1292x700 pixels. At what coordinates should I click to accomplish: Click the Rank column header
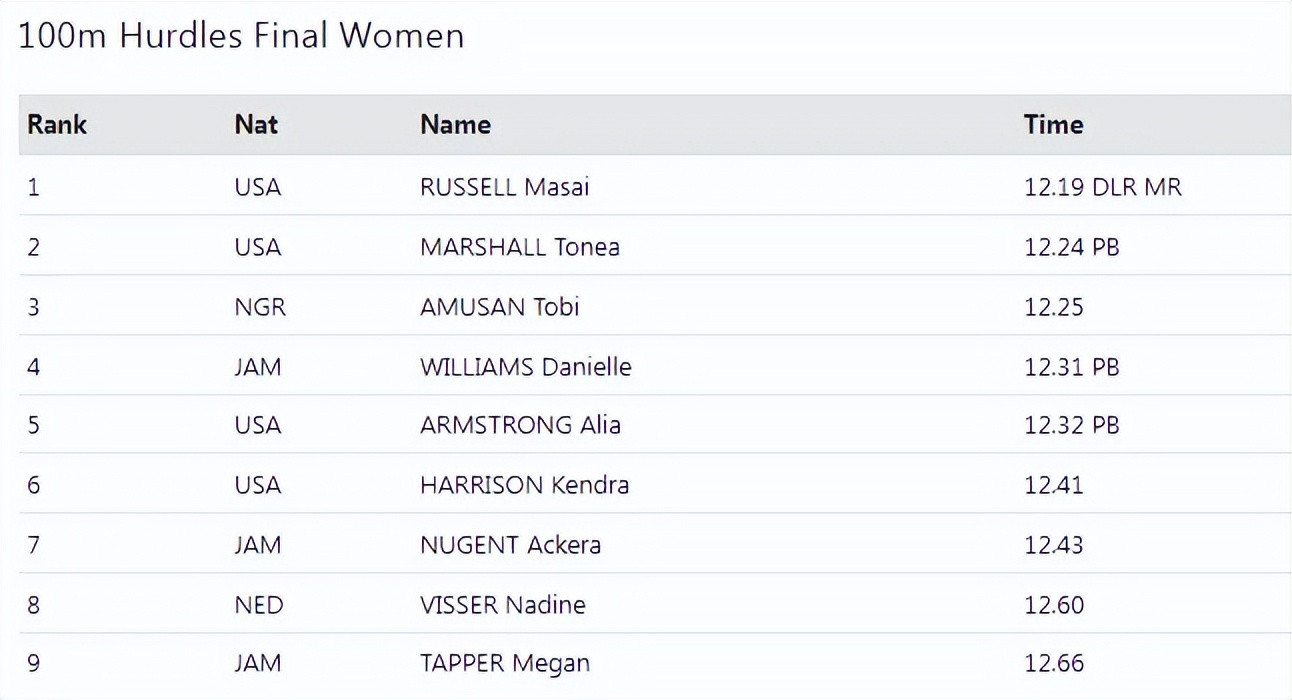pyautogui.click(x=57, y=125)
